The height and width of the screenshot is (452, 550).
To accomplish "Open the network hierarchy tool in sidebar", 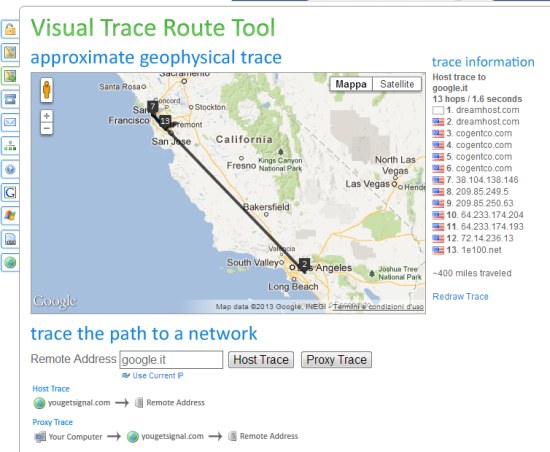I will (x=10, y=146).
